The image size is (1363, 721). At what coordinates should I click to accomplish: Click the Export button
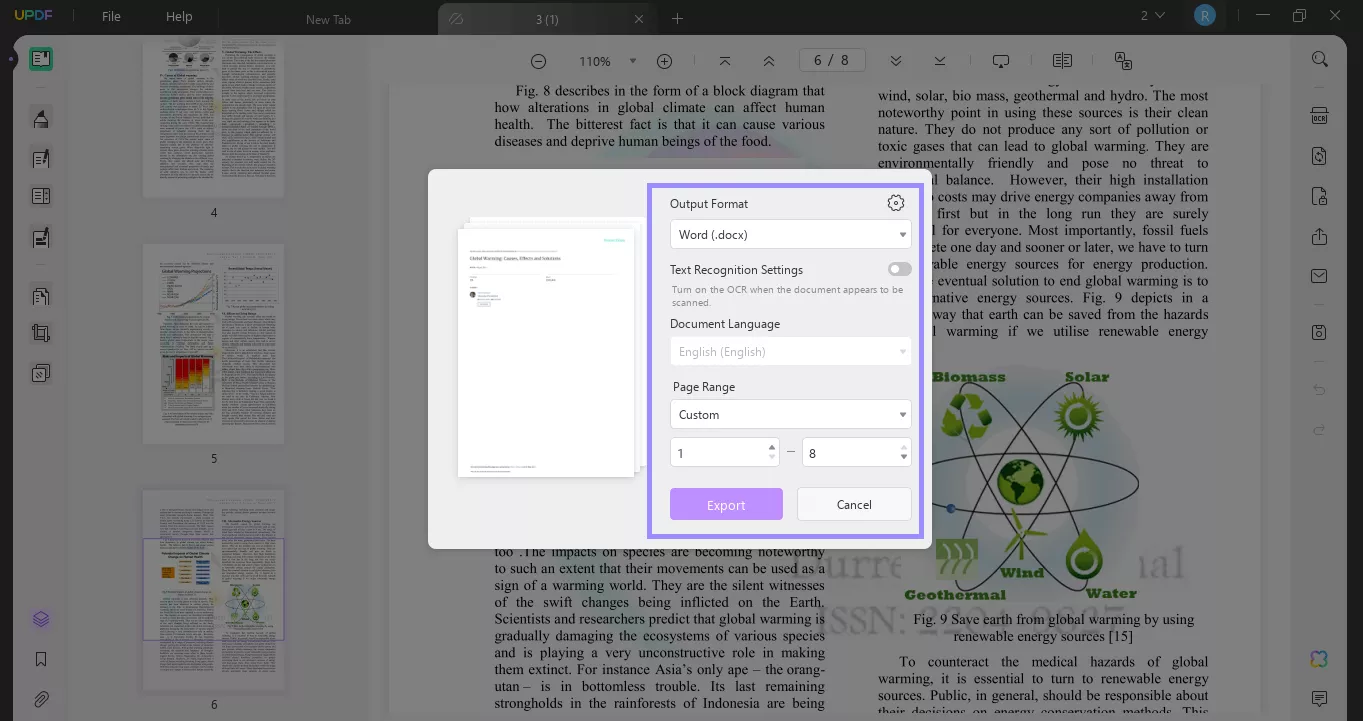click(x=726, y=504)
